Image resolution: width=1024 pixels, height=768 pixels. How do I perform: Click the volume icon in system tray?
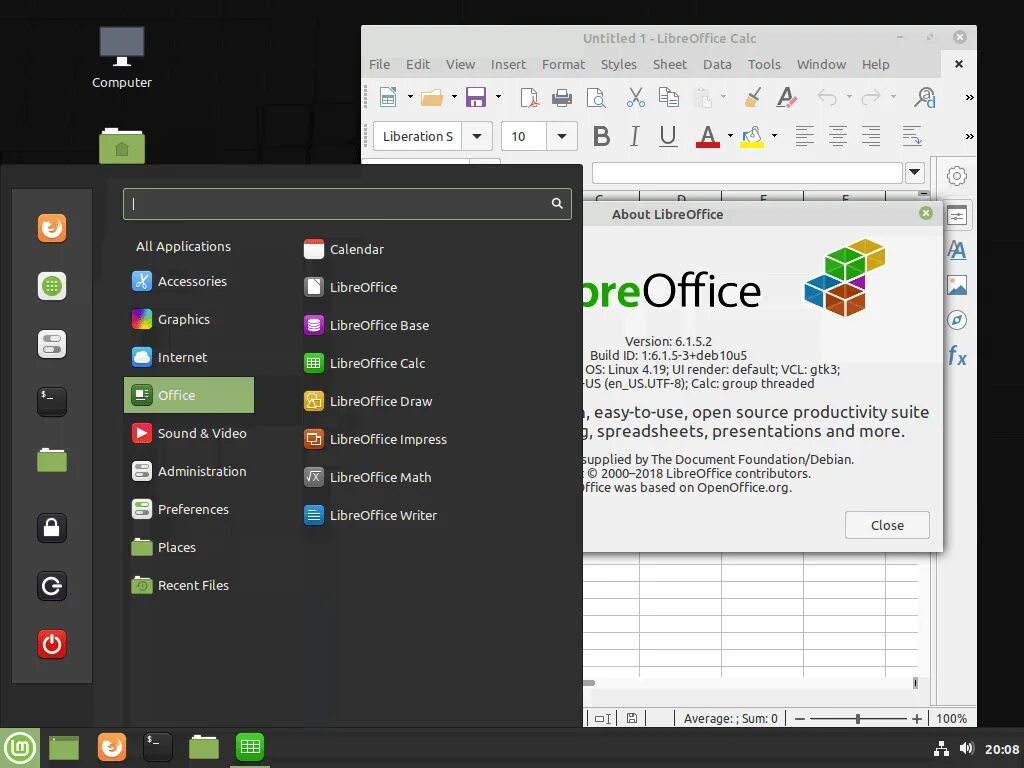(x=967, y=748)
